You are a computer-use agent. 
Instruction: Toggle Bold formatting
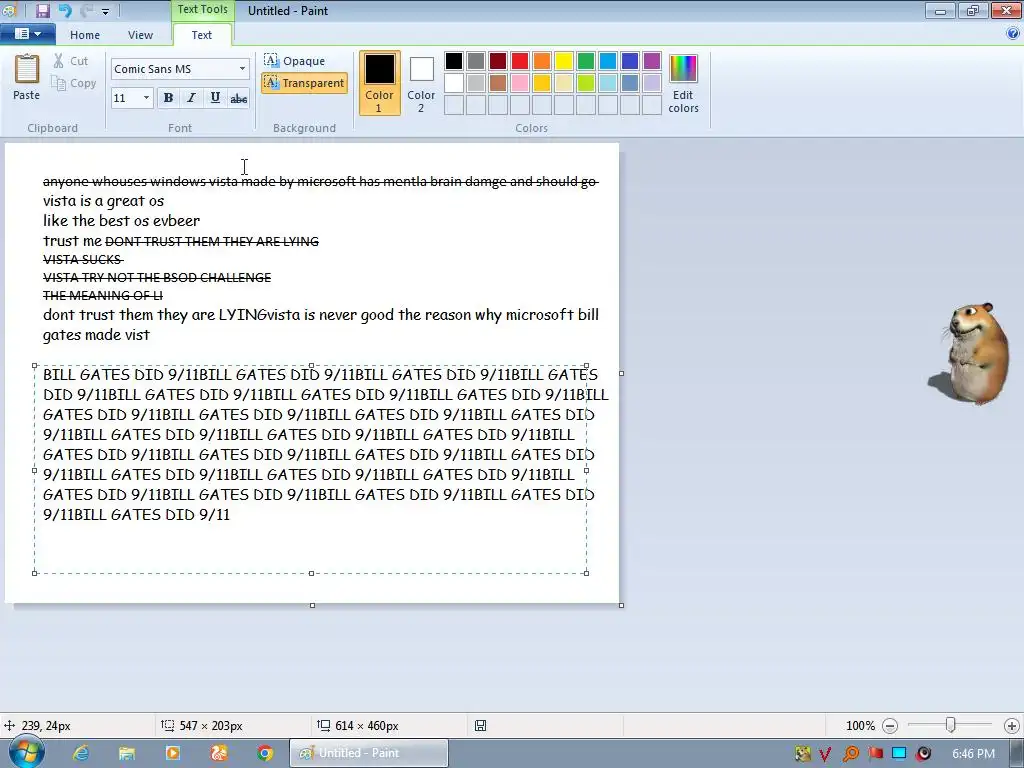[168, 98]
